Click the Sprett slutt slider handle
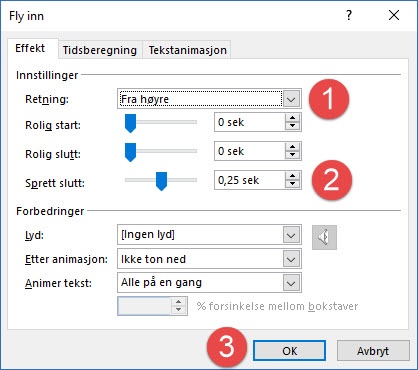This screenshot has height=370, width=418. point(161,181)
